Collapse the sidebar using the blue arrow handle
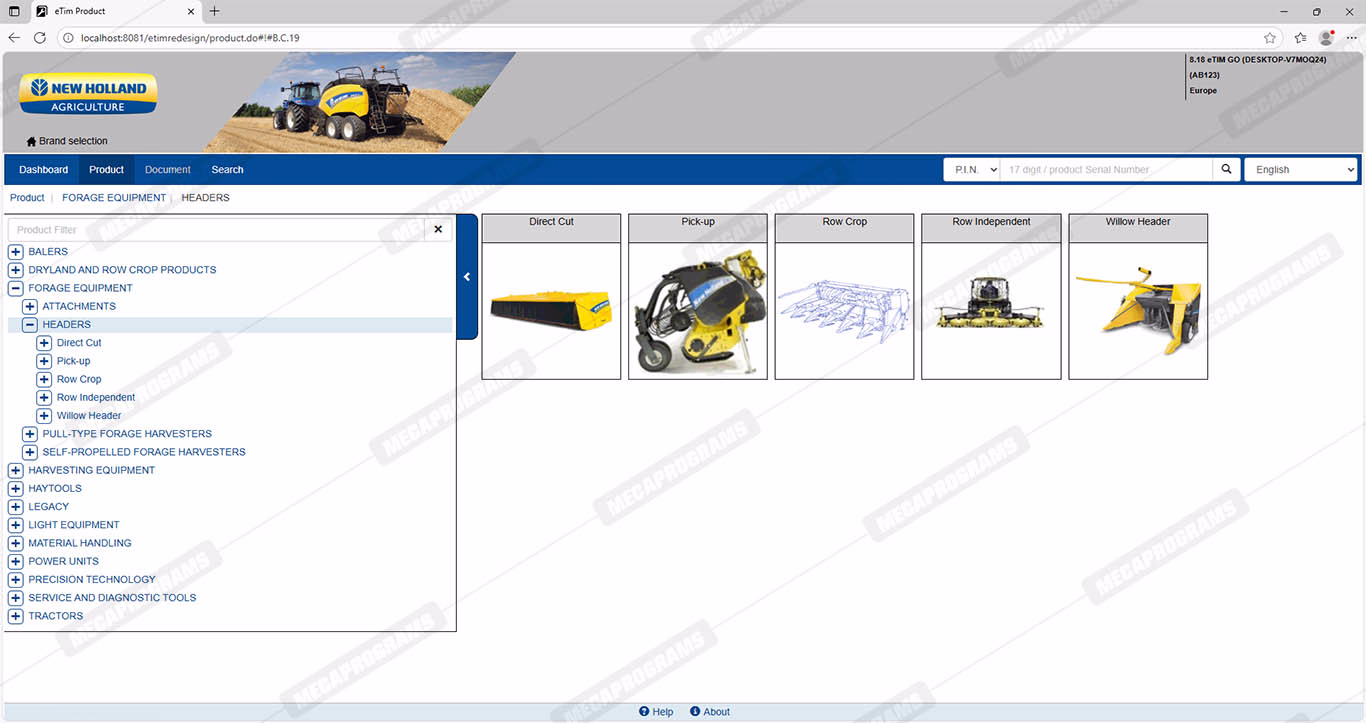The height and width of the screenshot is (723, 1366). (x=467, y=277)
